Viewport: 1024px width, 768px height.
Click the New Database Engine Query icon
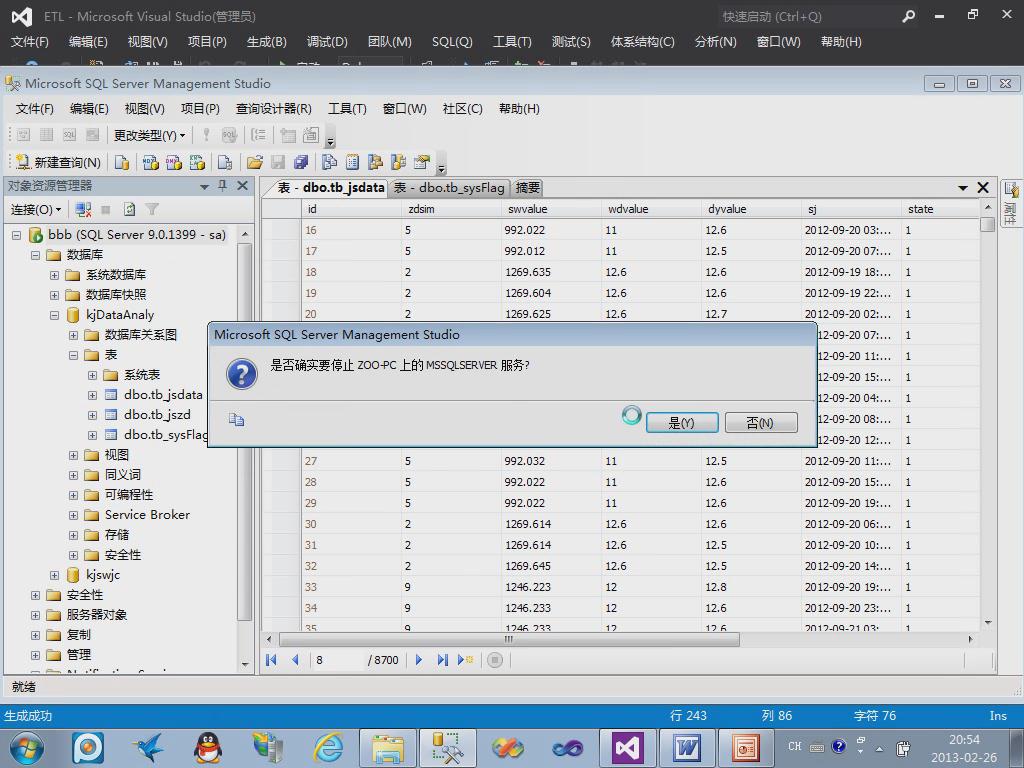point(121,162)
